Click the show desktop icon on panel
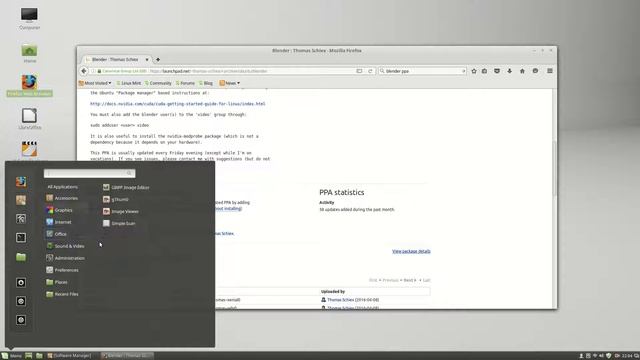 pyautogui.click(x=29, y=356)
